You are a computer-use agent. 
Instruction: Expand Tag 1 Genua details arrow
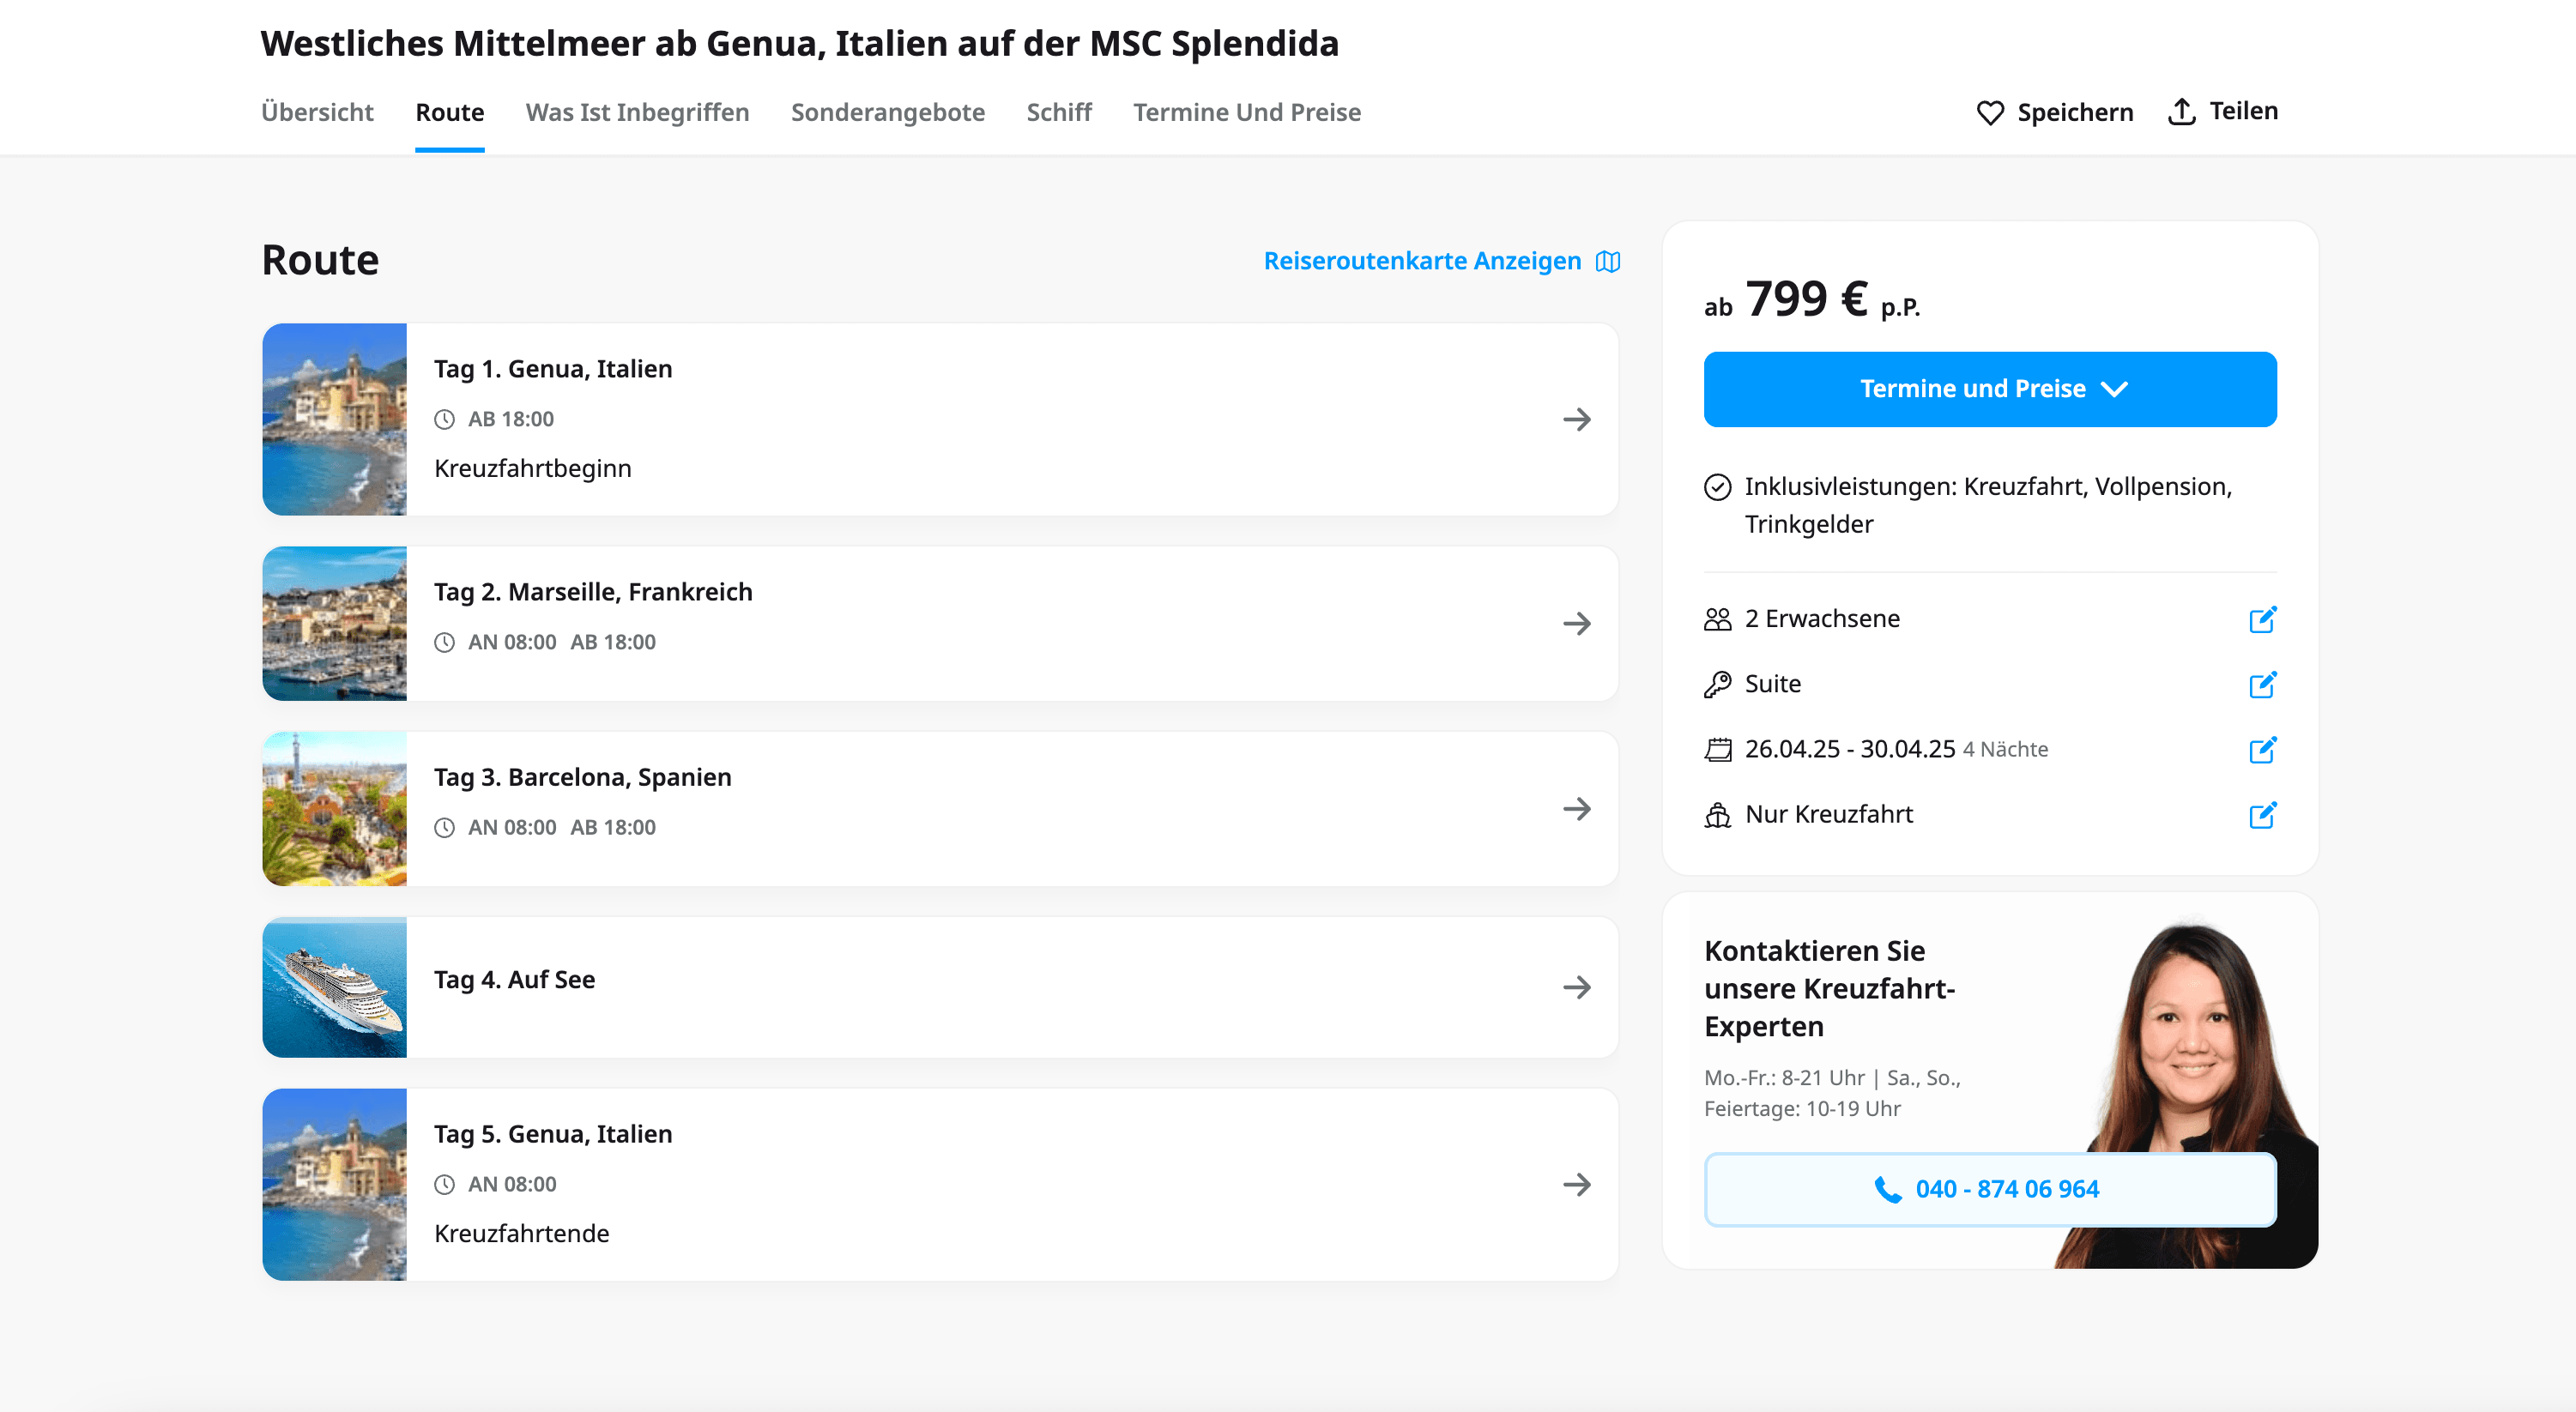[1576, 419]
